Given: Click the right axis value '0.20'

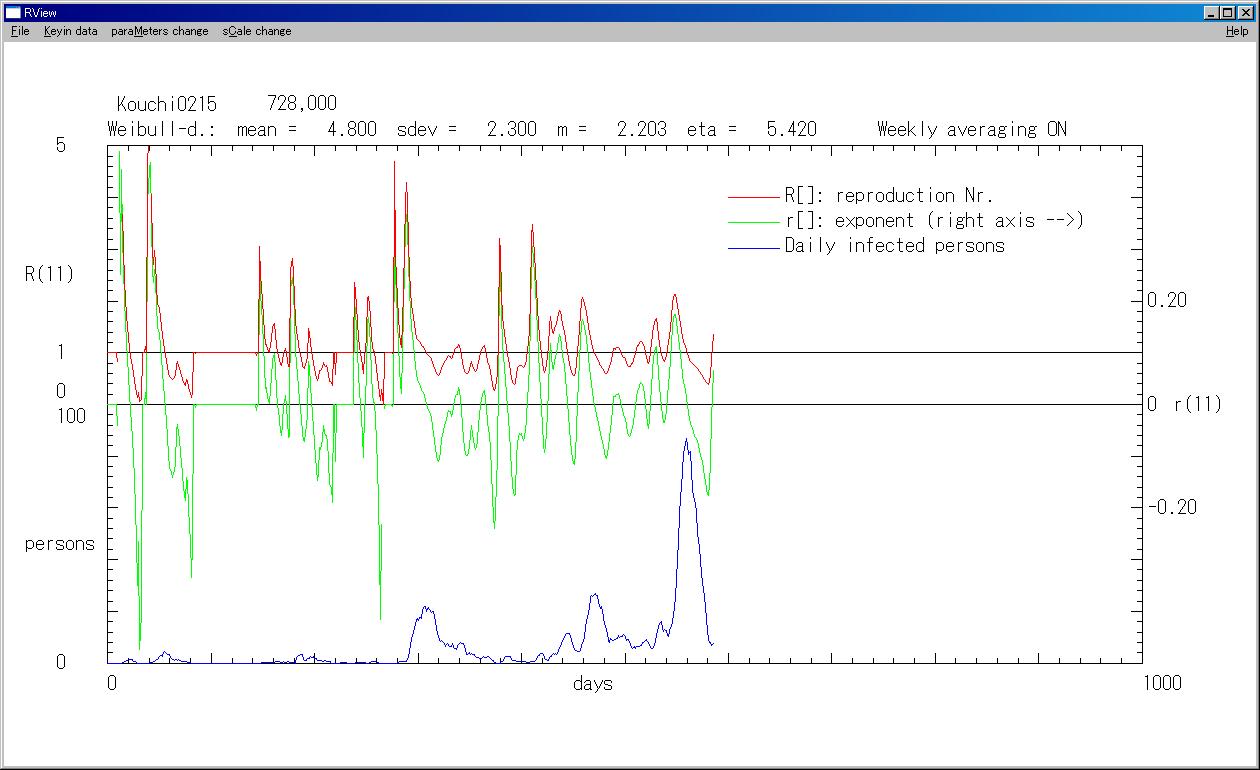Looking at the screenshot, I should click(x=1167, y=300).
